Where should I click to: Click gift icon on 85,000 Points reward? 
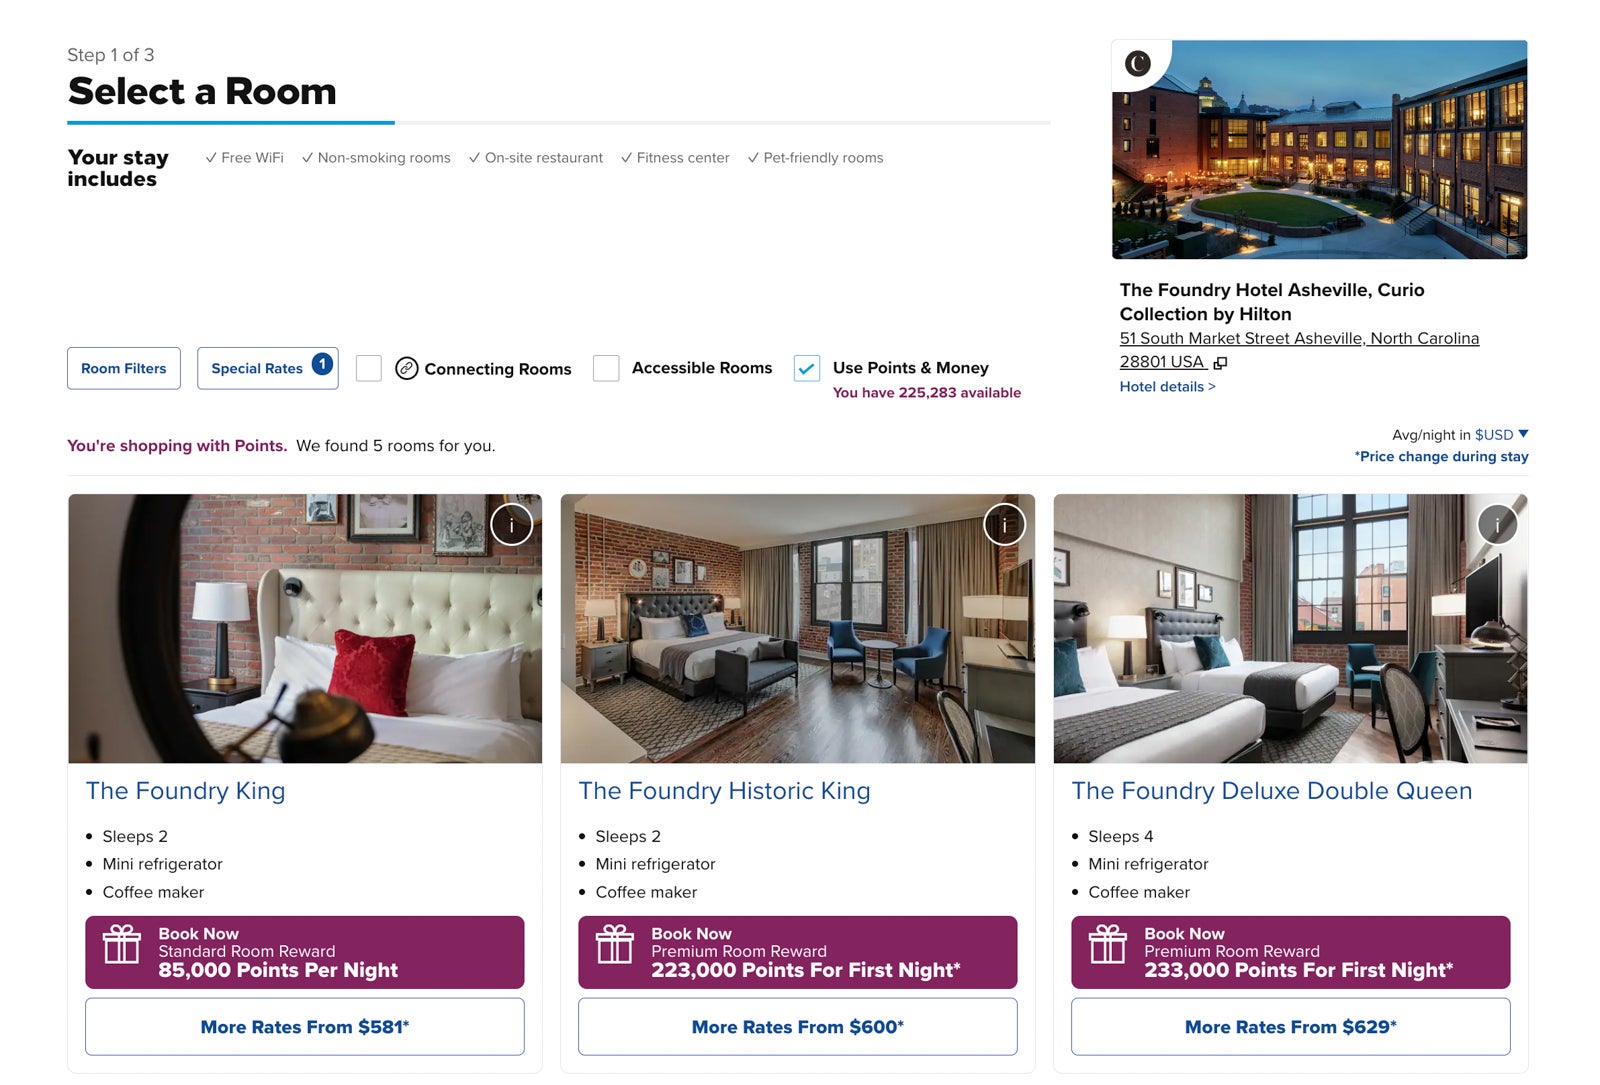(x=122, y=943)
